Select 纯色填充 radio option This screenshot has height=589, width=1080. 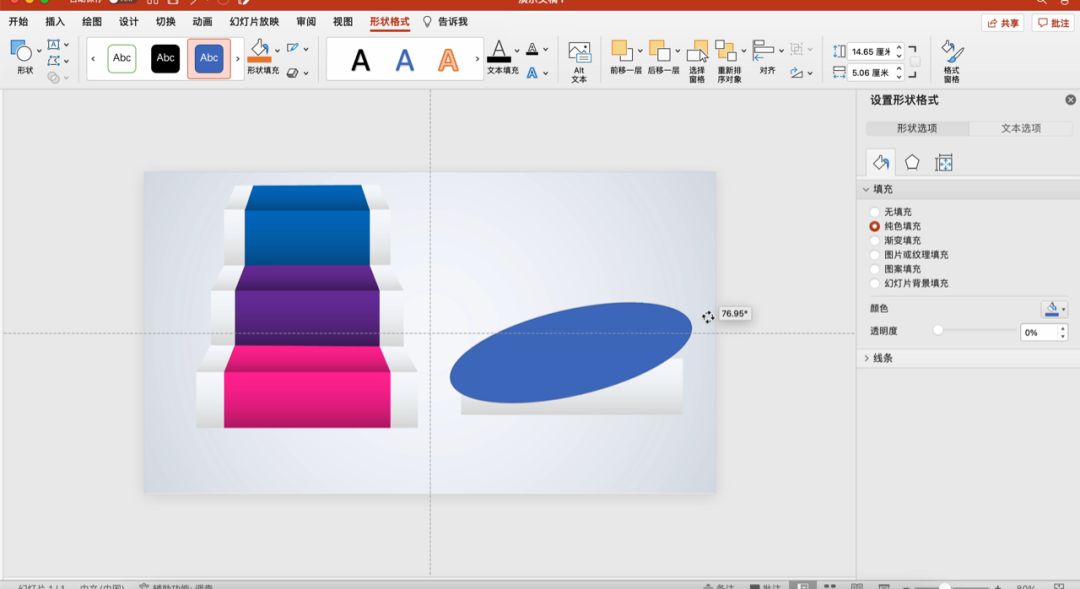(875, 226)
